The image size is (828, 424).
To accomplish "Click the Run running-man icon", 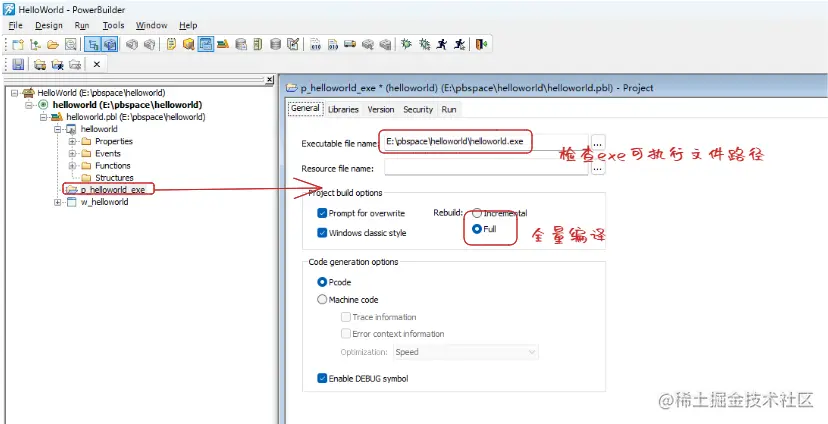I will tap(441, 44).
